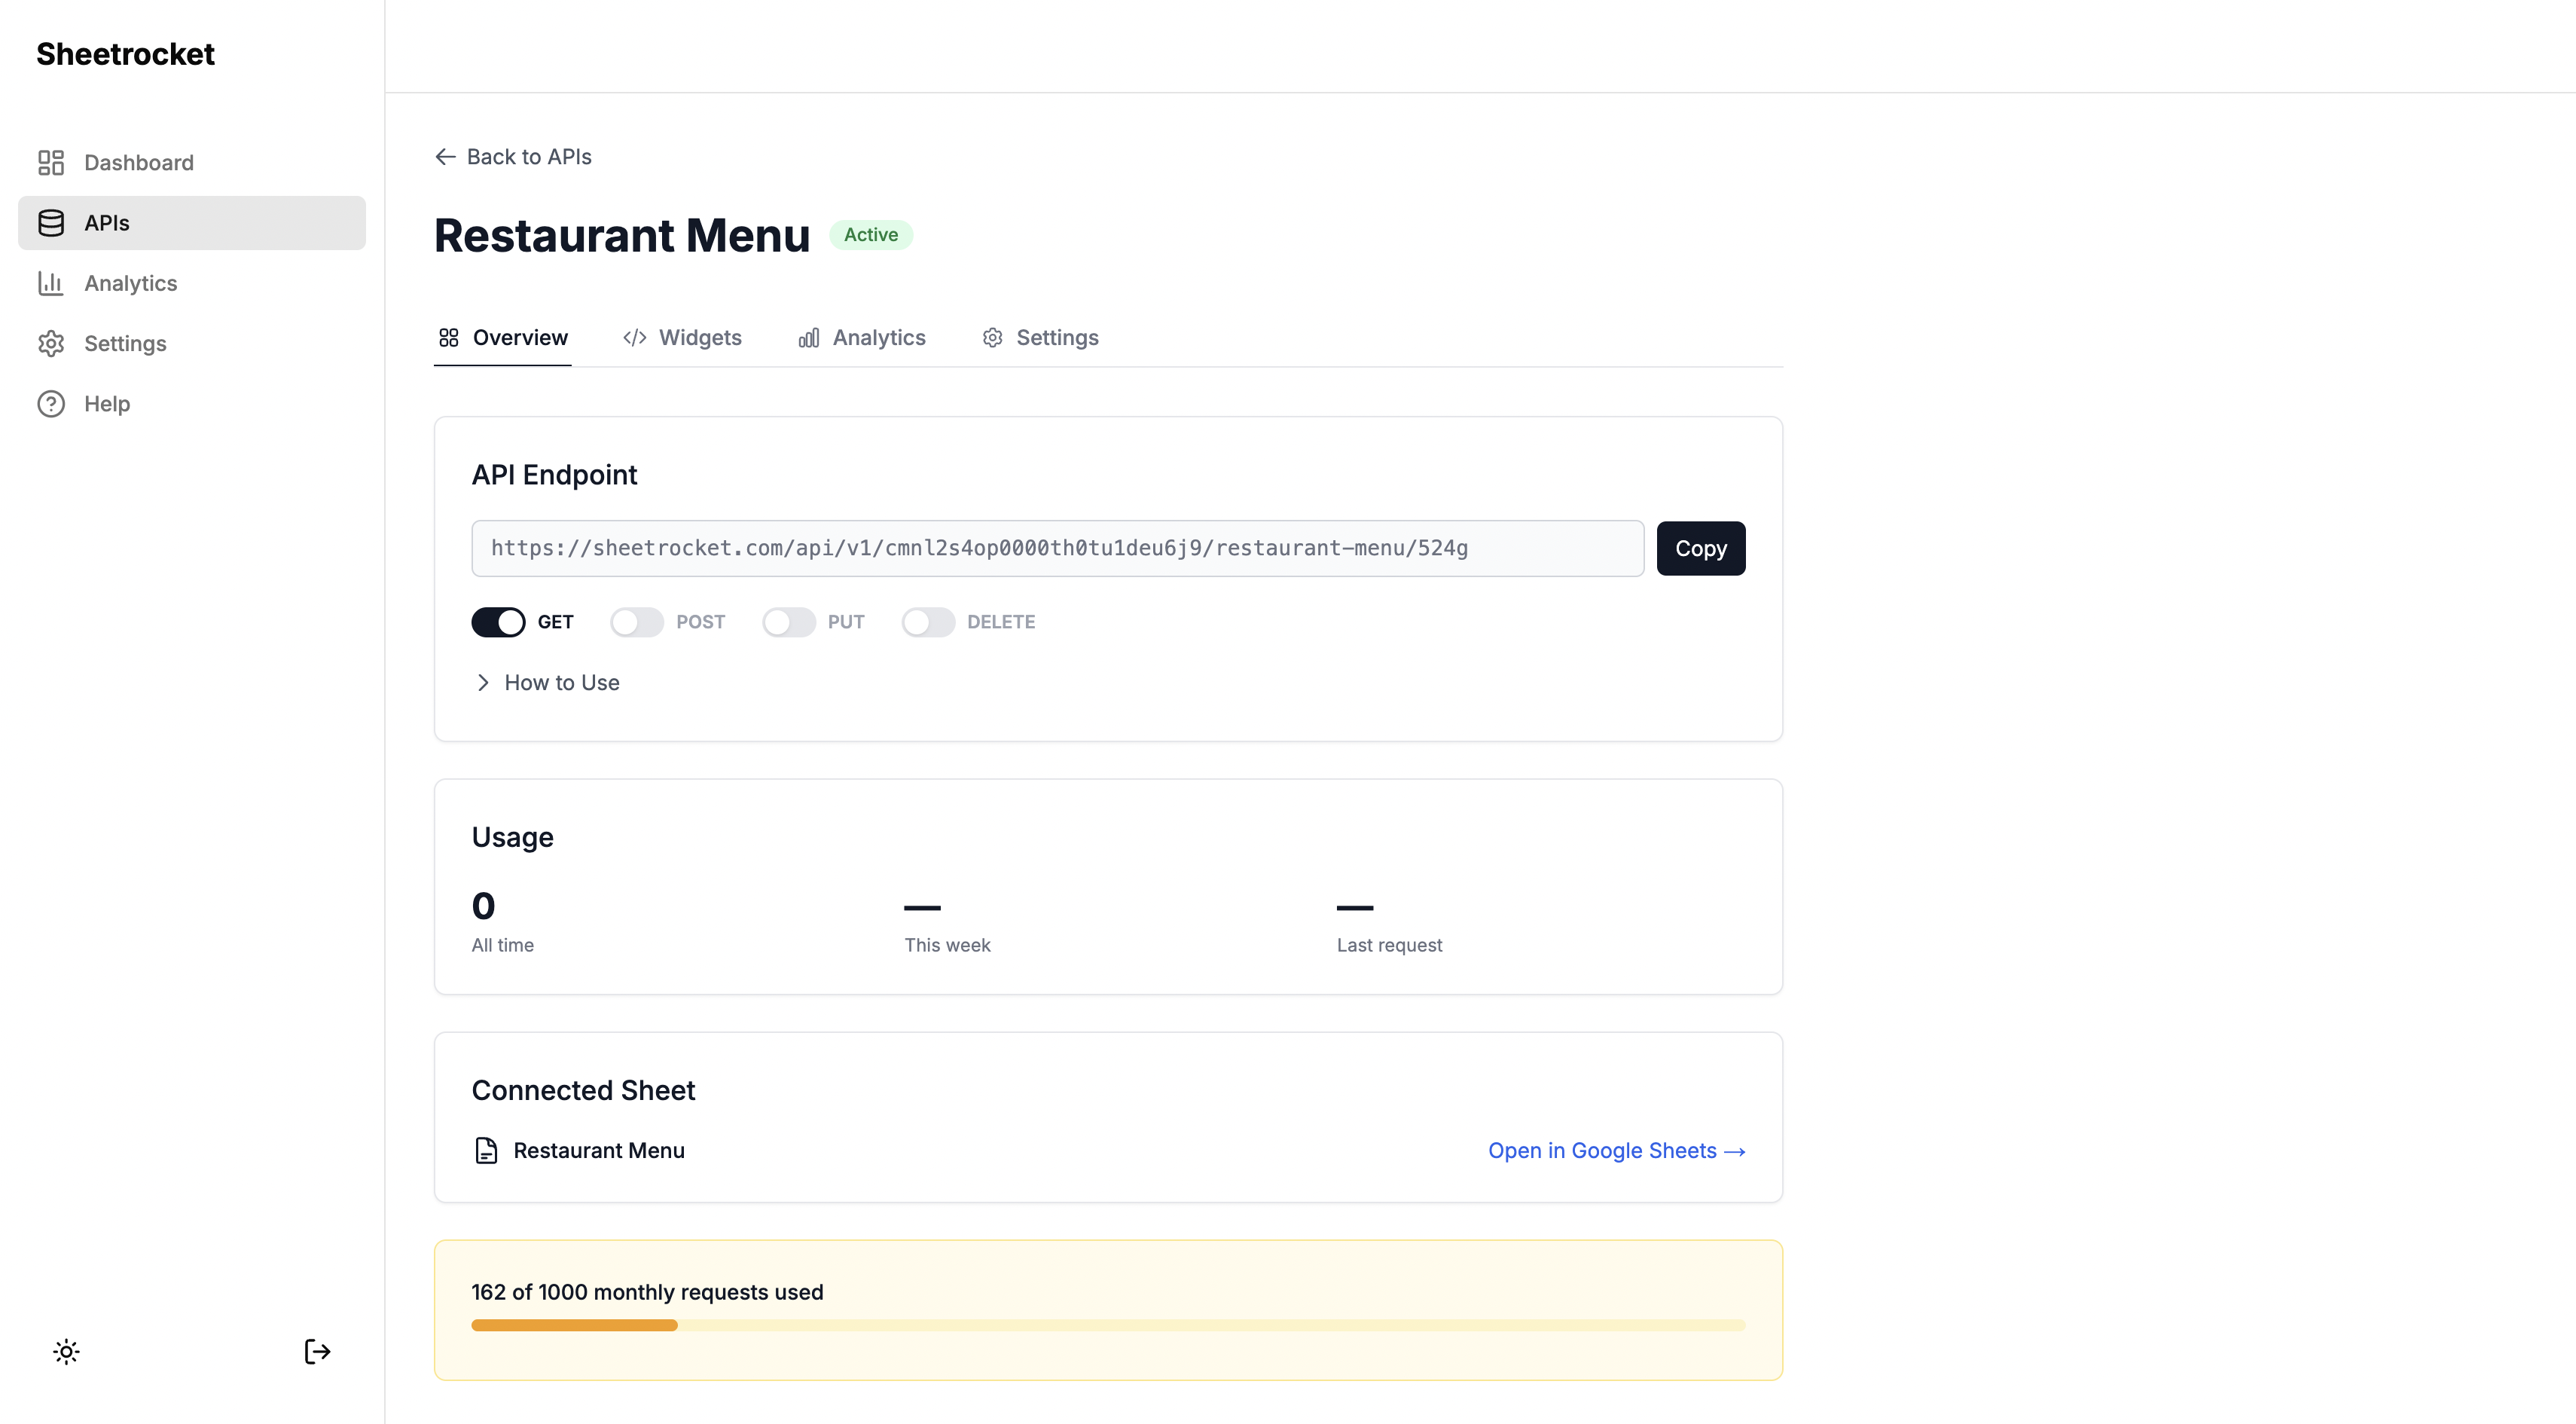This screenshot has height=1424, width=2576.
Task: Toggle the light/dark theme sun icon
Action: [66, 1352]
